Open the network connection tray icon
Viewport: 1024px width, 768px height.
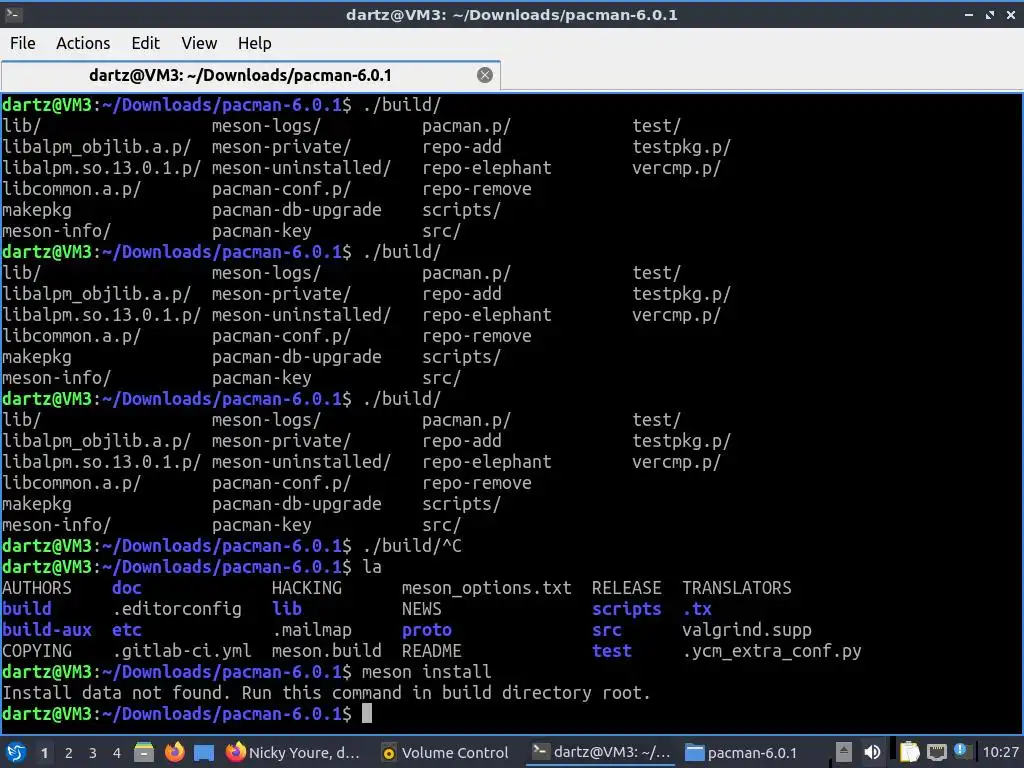(936, 752)
